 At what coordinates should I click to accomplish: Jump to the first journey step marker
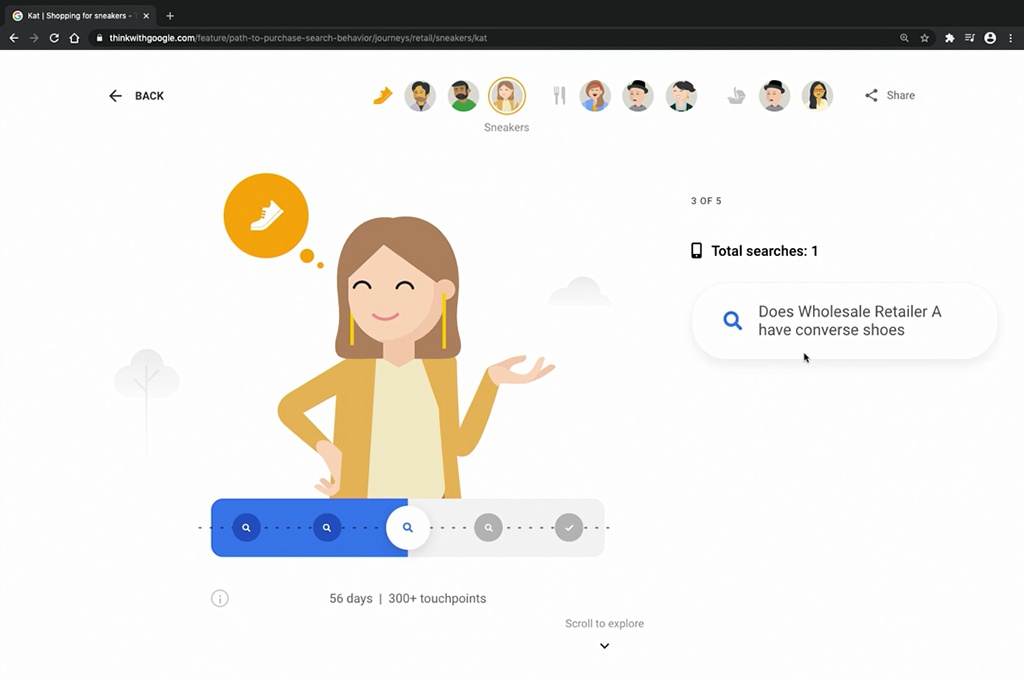pos(246,527)
